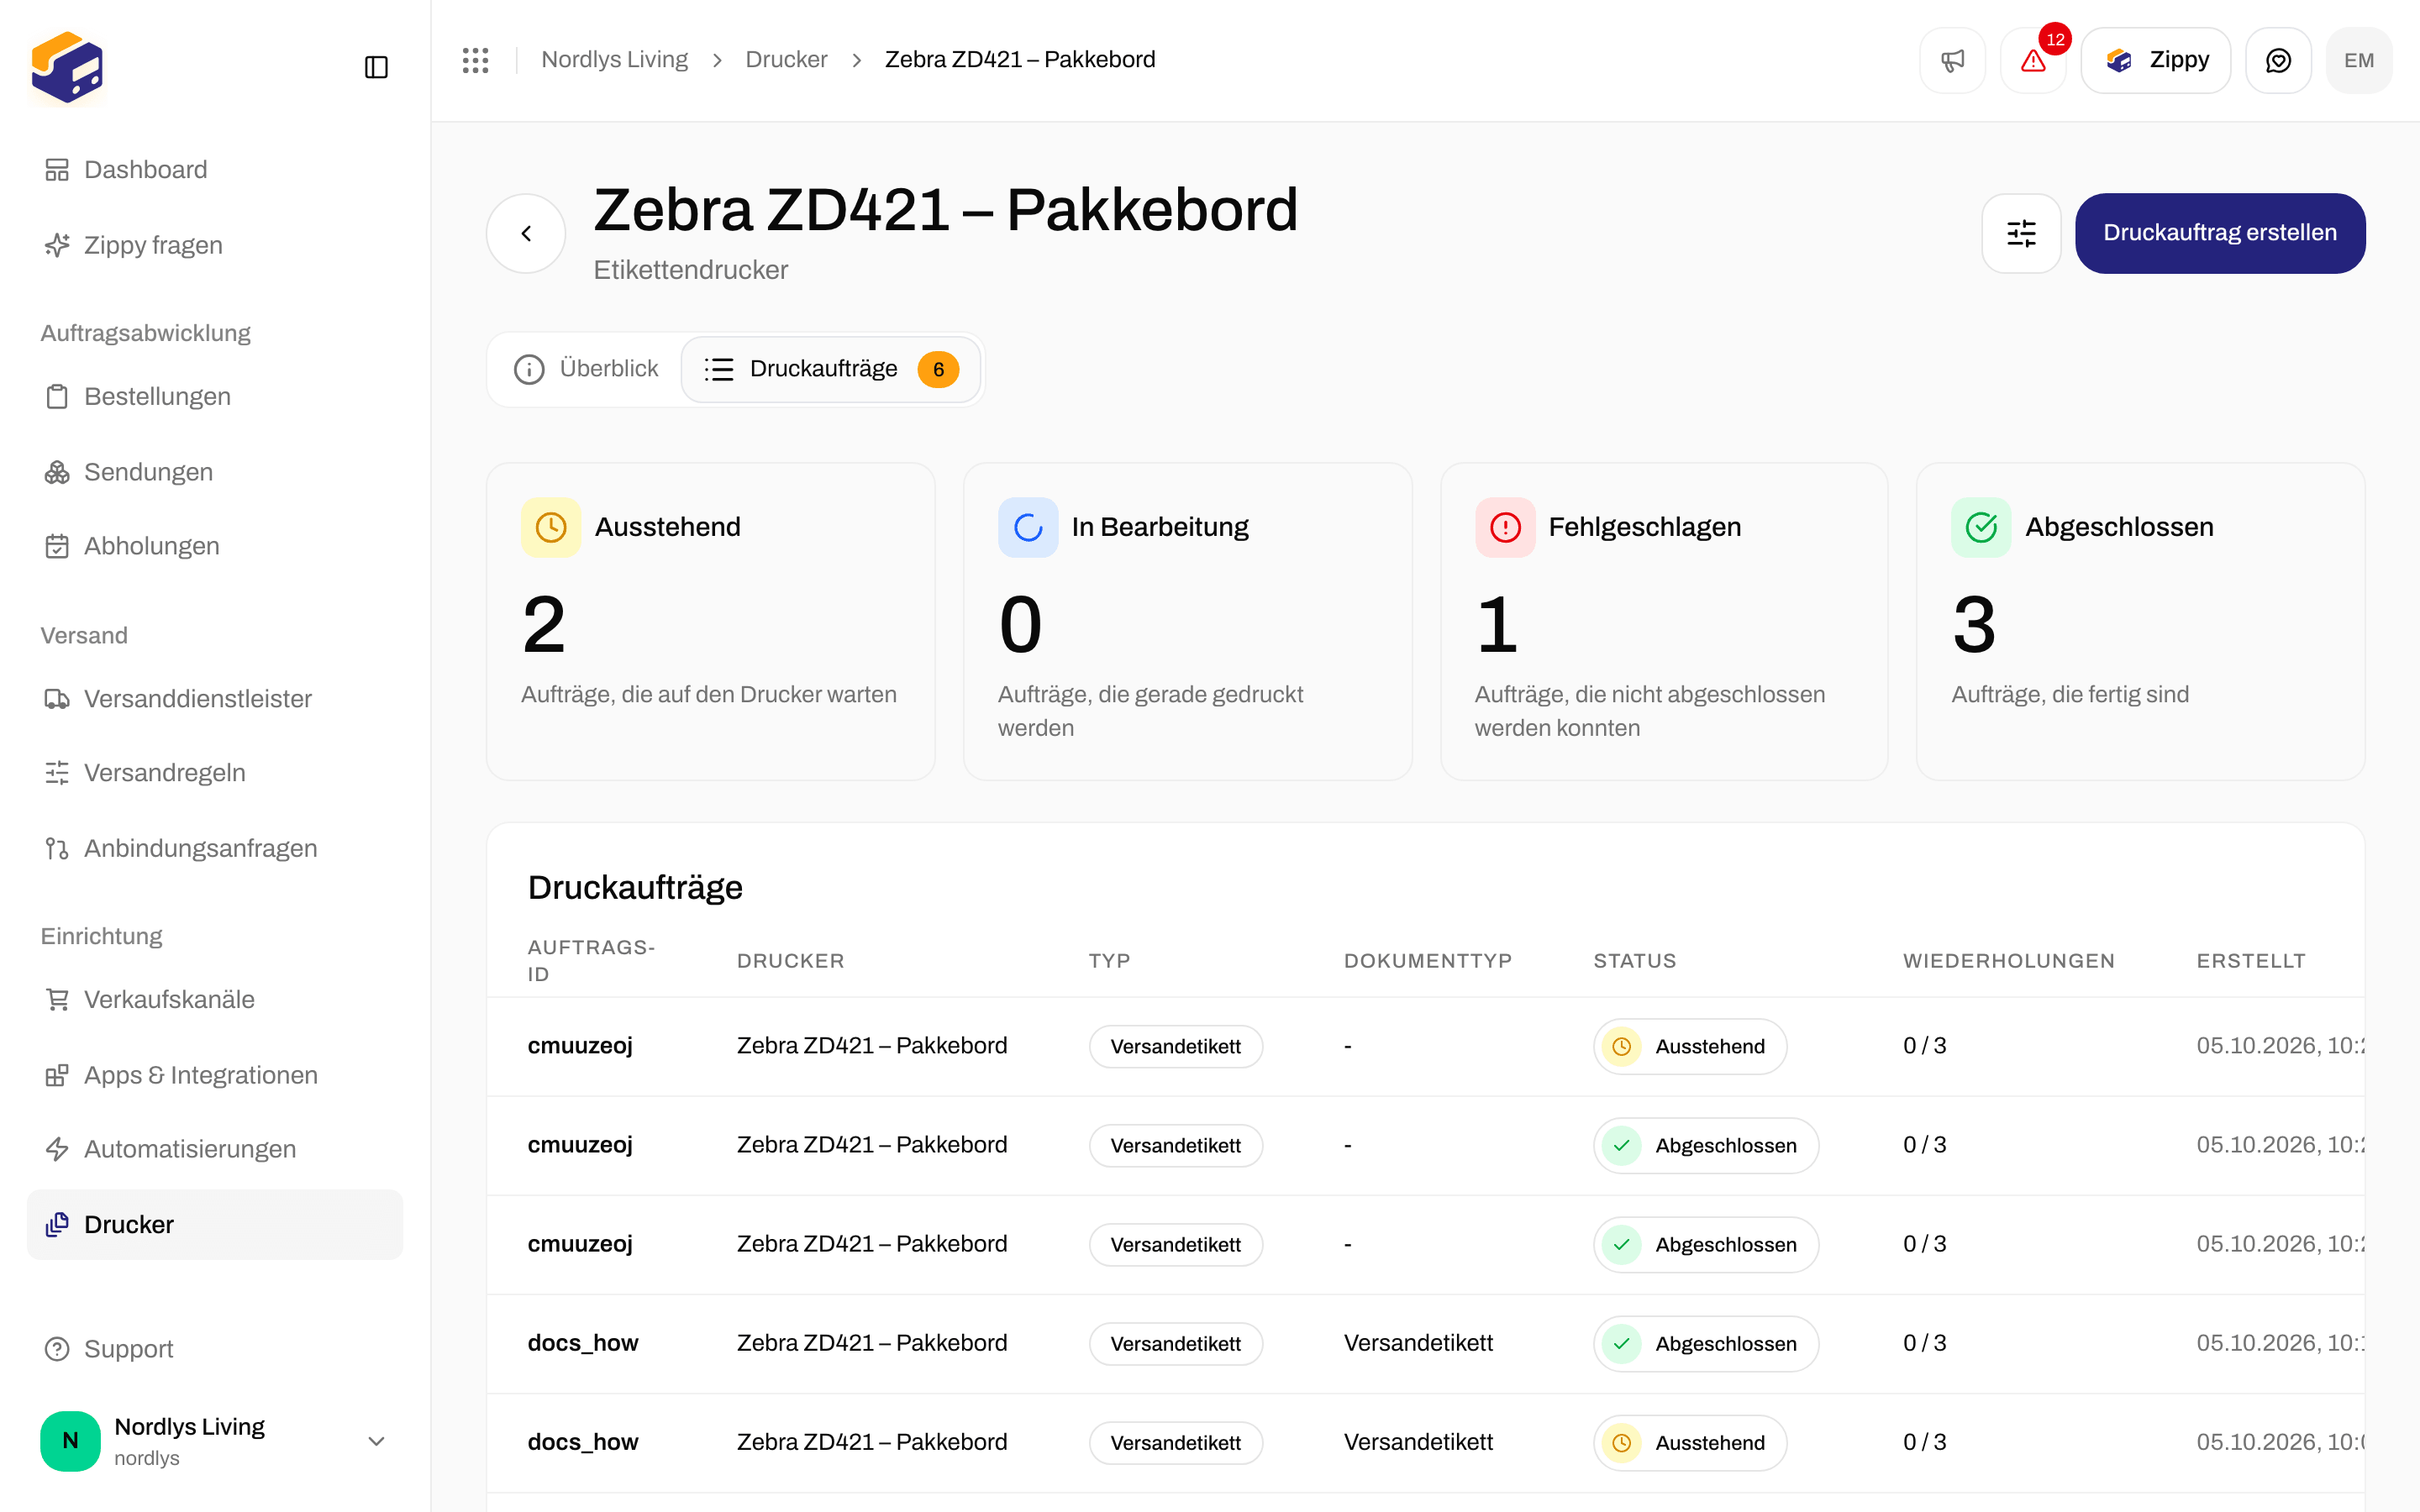Click the Abholungen calendar icon
This screenshot has height=1512, width=2420.
tap(57, 546)
